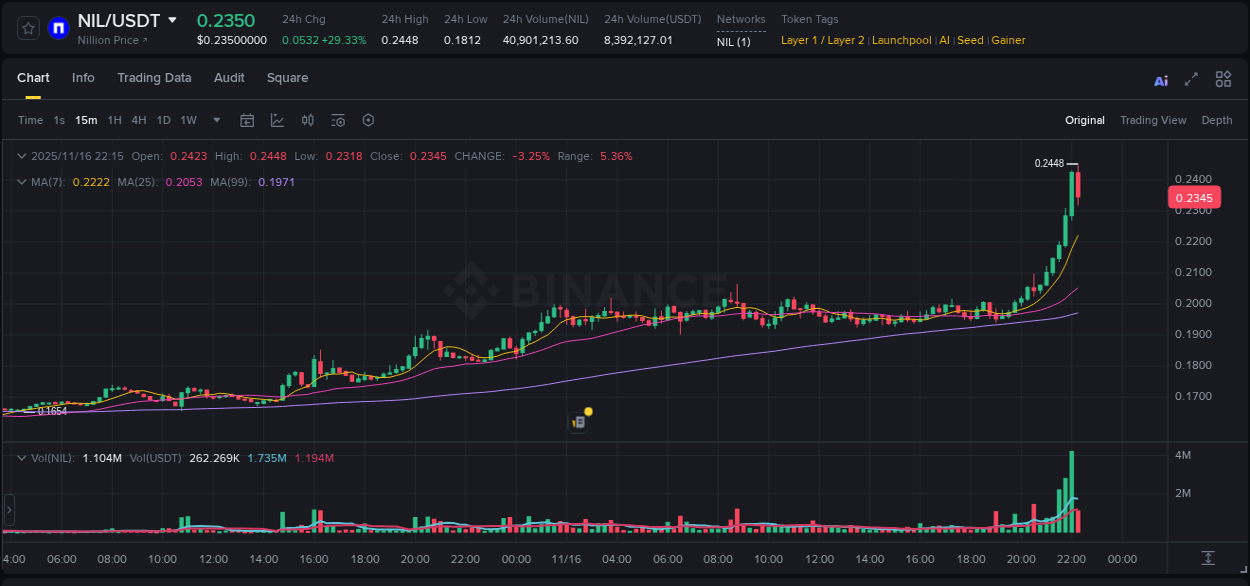Click the 0.2345 last price label
This screenshot has width=1250, height=586.
[1196, 198]
